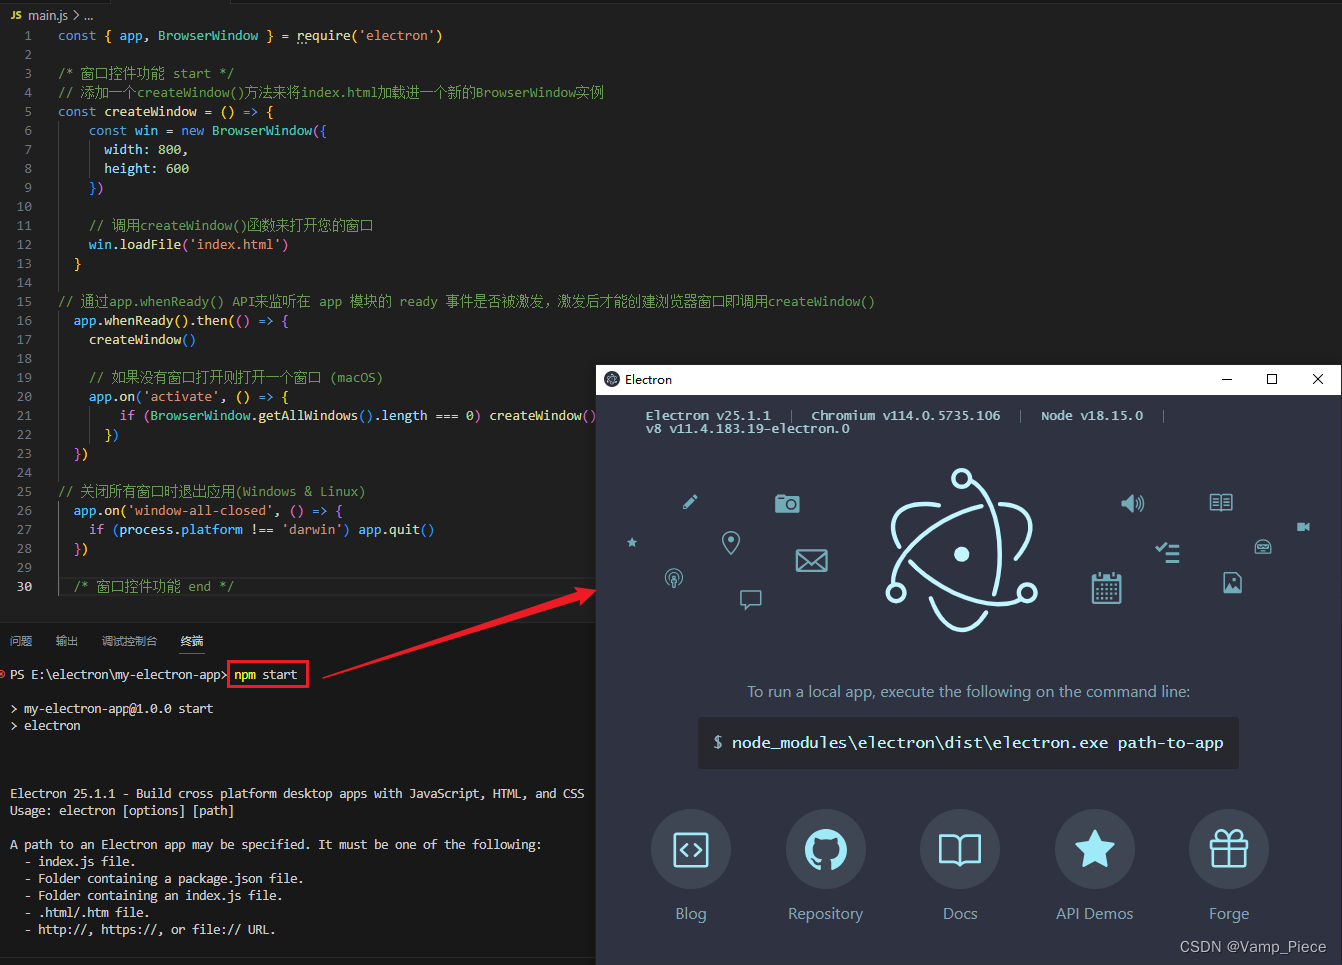Maximize the Electron window
The image size is (1342, 965).
click(1272, 379)
